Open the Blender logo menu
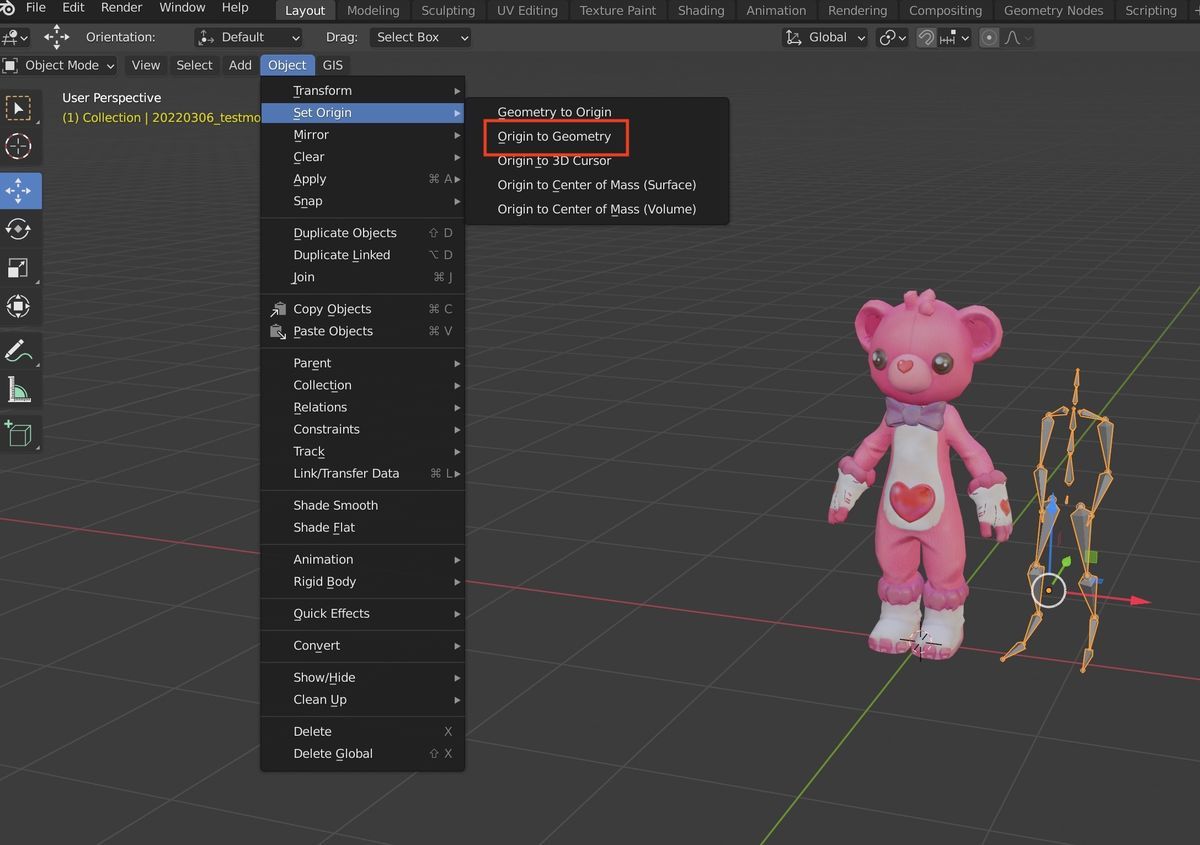 click(9, 8)
